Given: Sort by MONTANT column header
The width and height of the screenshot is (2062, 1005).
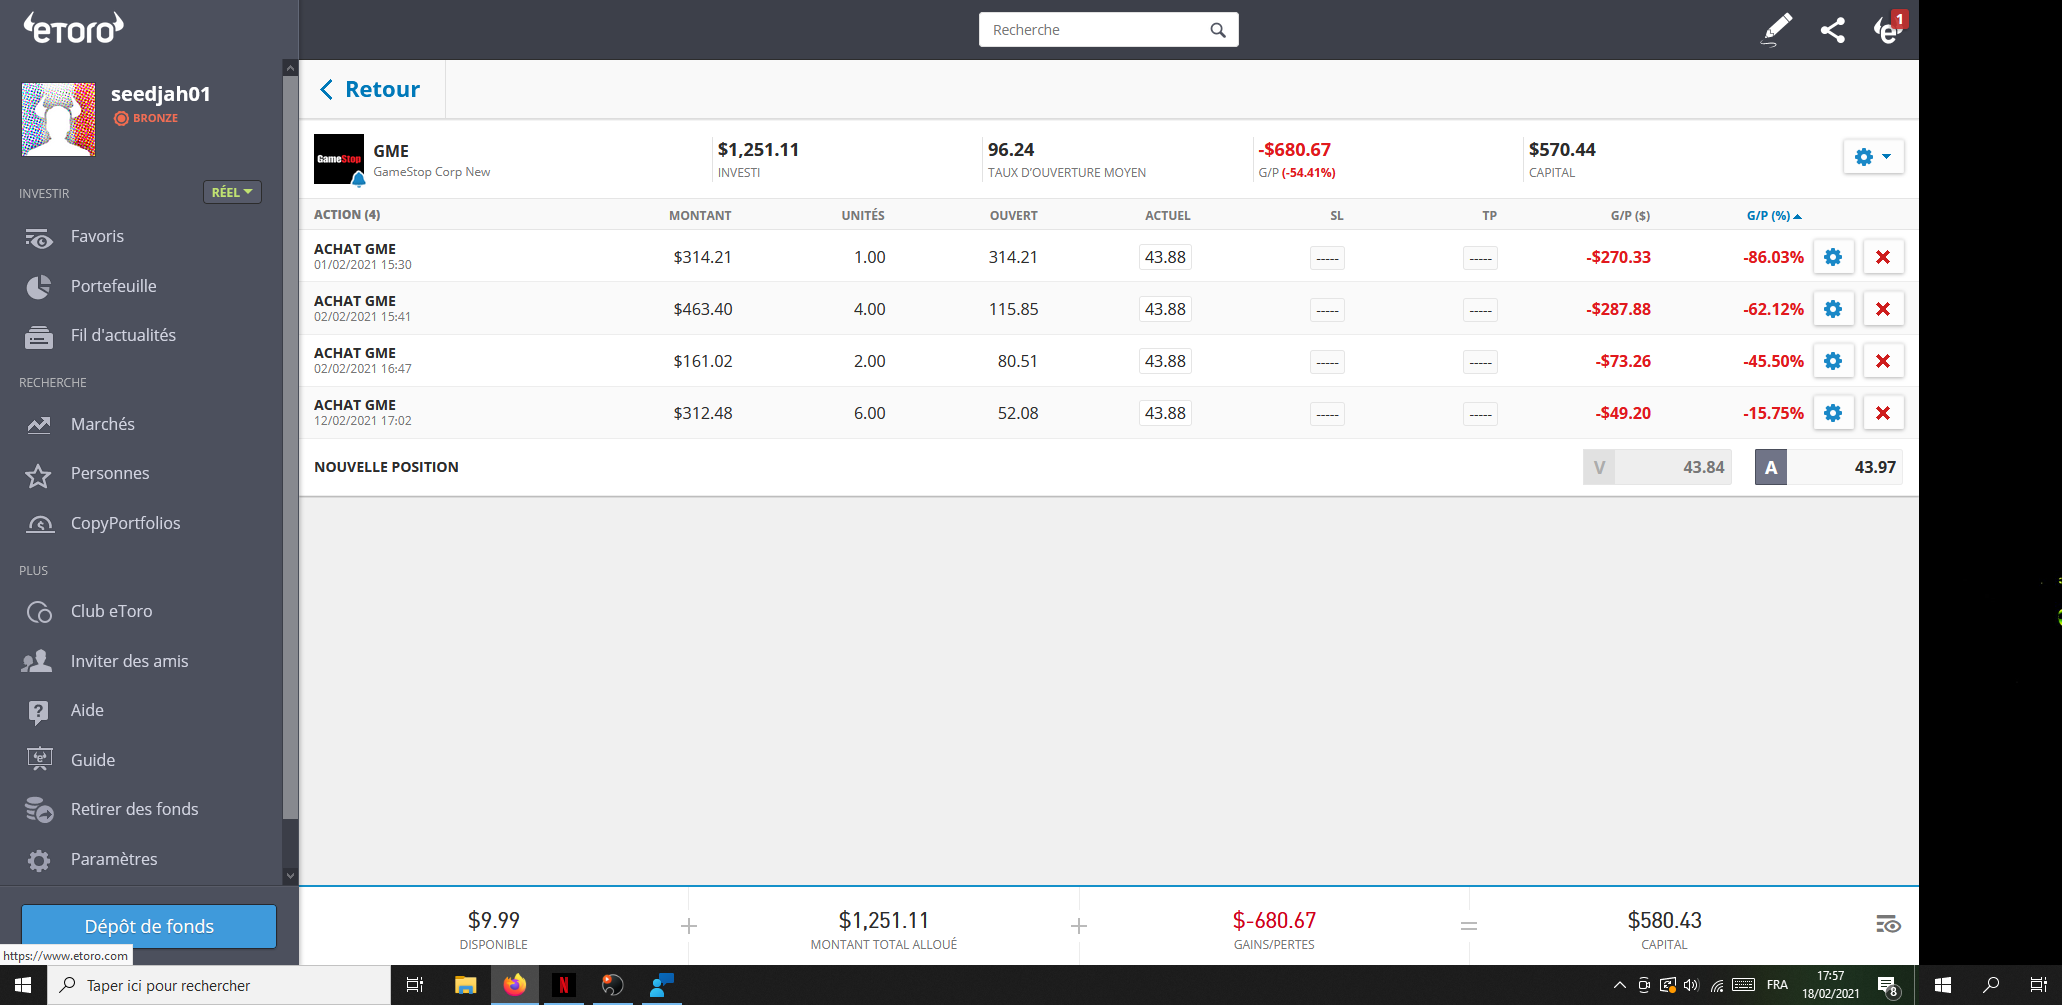Looking at the screenshot, I should [700, 215].
